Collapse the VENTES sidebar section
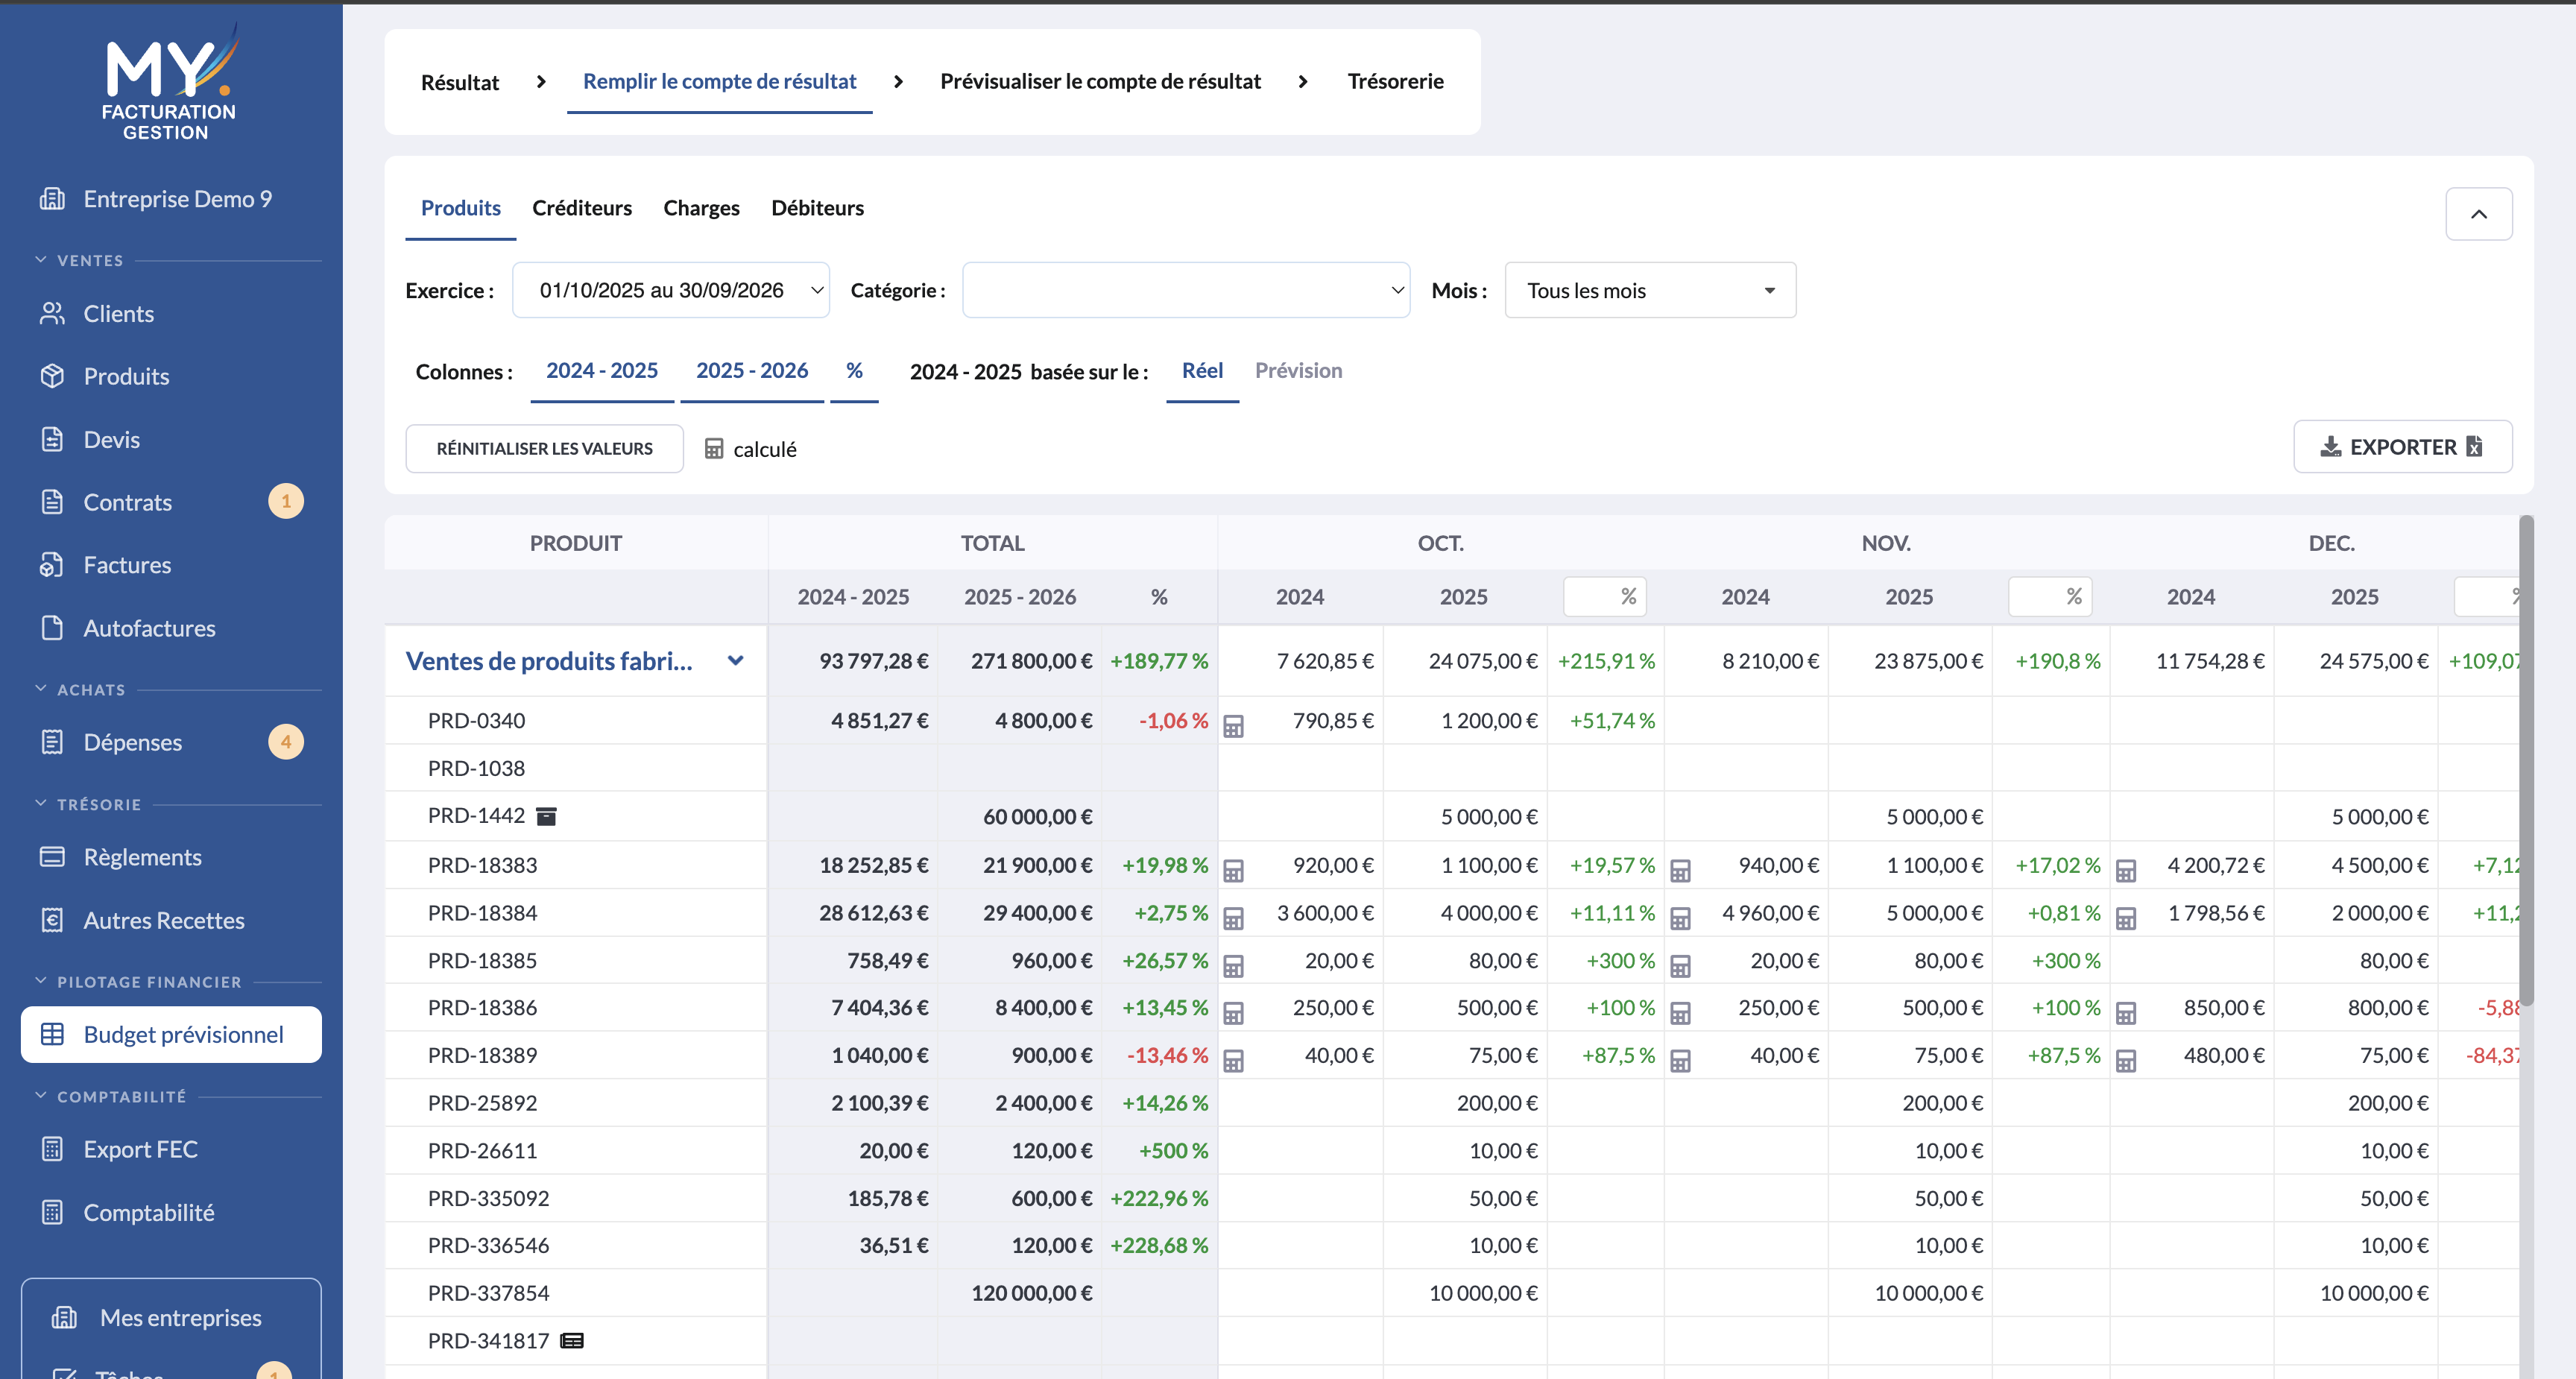This screenshot has height=1379, width=2576. click(x=41, y=260)
